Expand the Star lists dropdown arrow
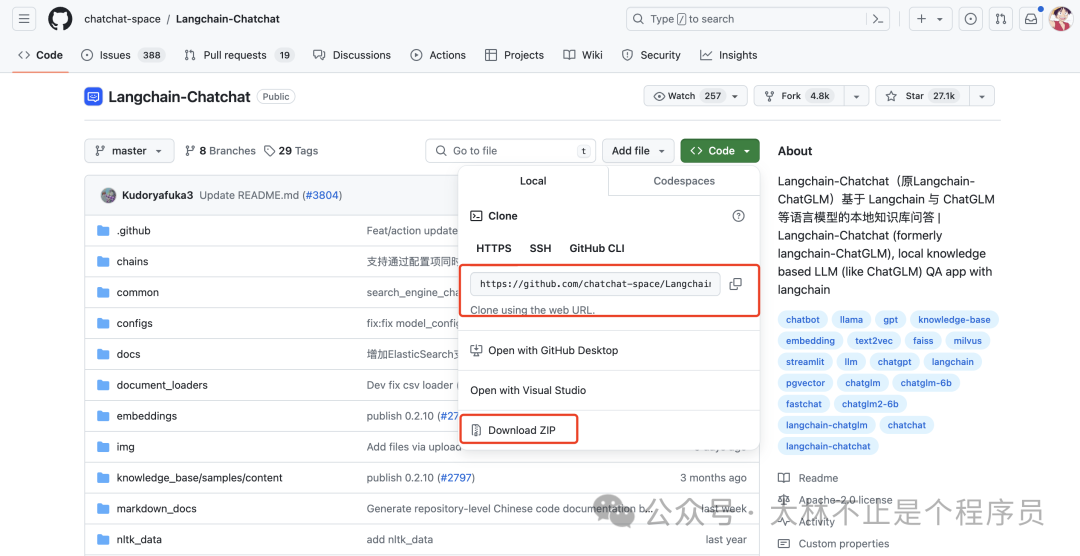Screen dimensions: 1080x556 tap(982, 96)
